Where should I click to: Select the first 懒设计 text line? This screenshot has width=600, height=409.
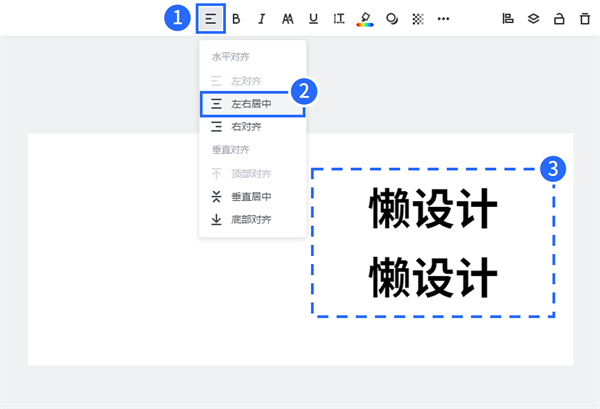pos(433,209)
